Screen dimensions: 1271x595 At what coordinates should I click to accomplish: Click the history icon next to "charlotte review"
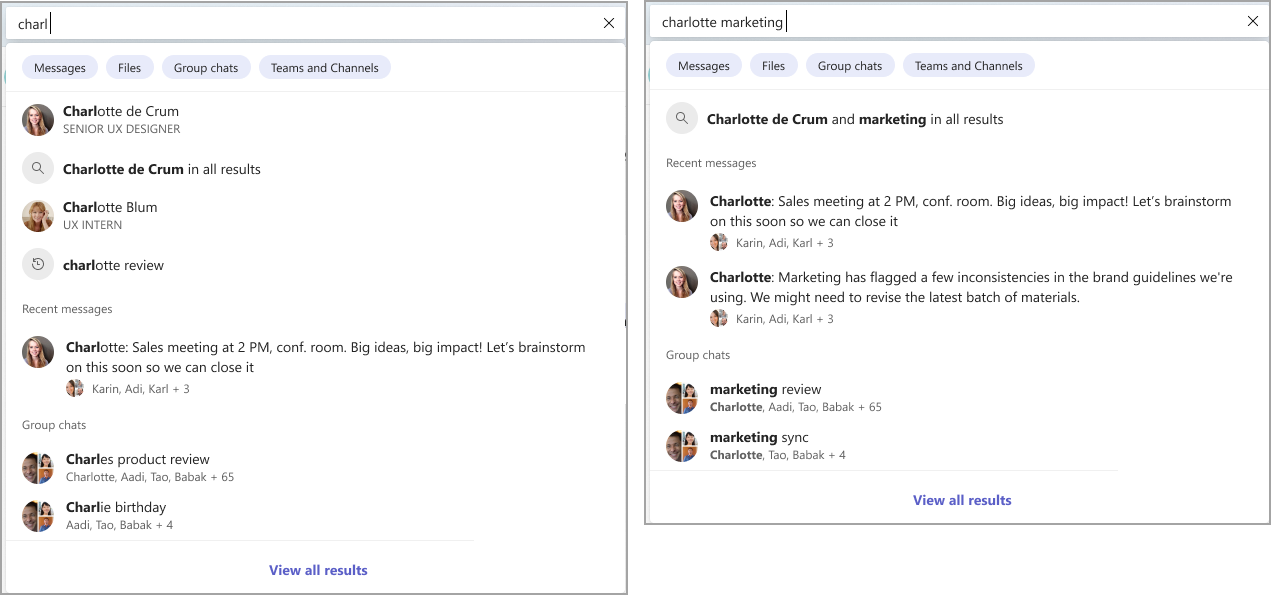point(38,265)
